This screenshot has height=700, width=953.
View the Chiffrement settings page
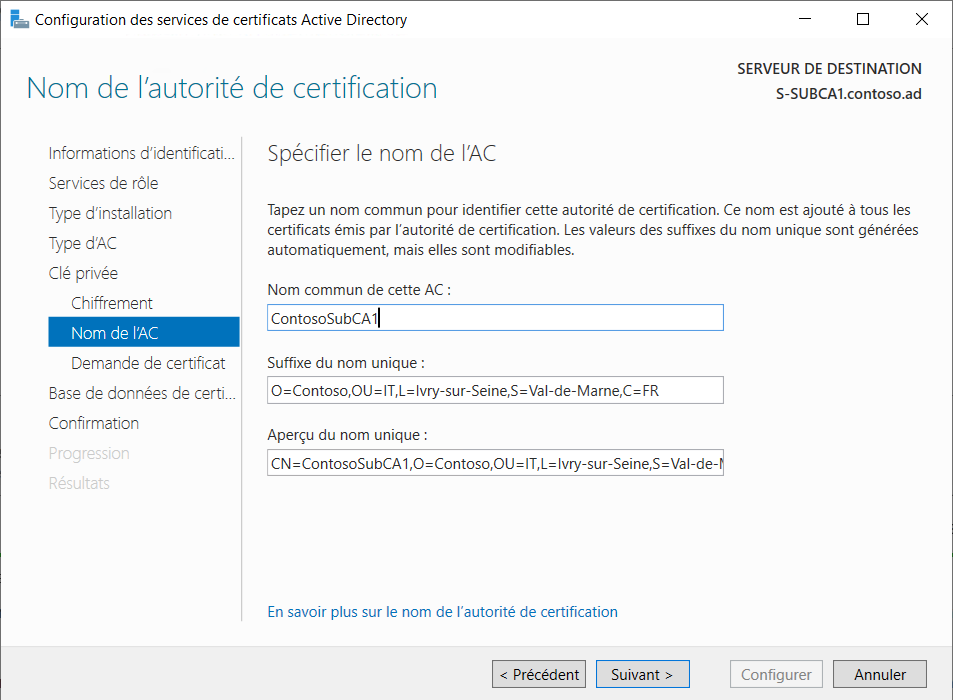click(113, 303)
